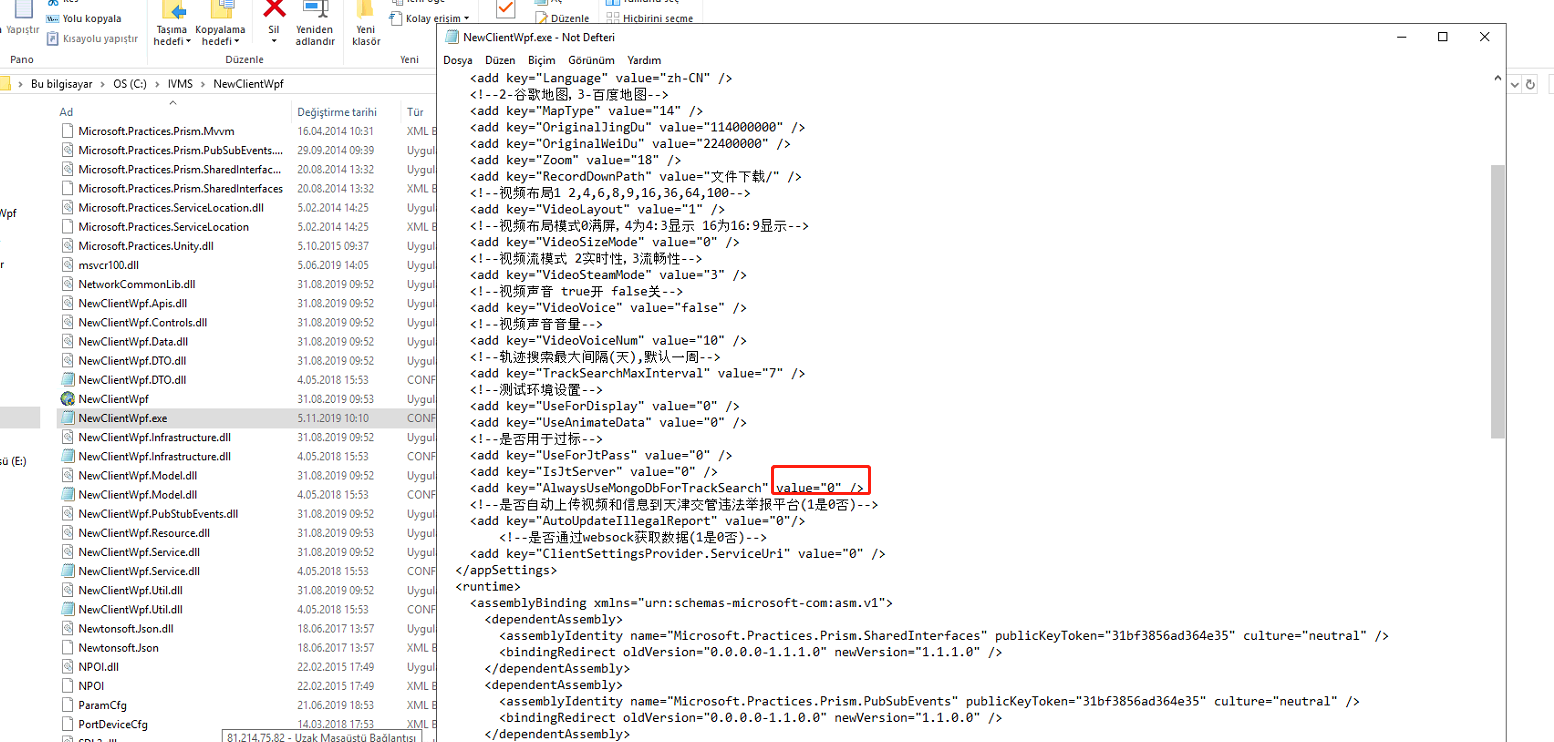Open the Dosya menu in Not Defteri
1554x742 pixels.
tap(458, 60)
